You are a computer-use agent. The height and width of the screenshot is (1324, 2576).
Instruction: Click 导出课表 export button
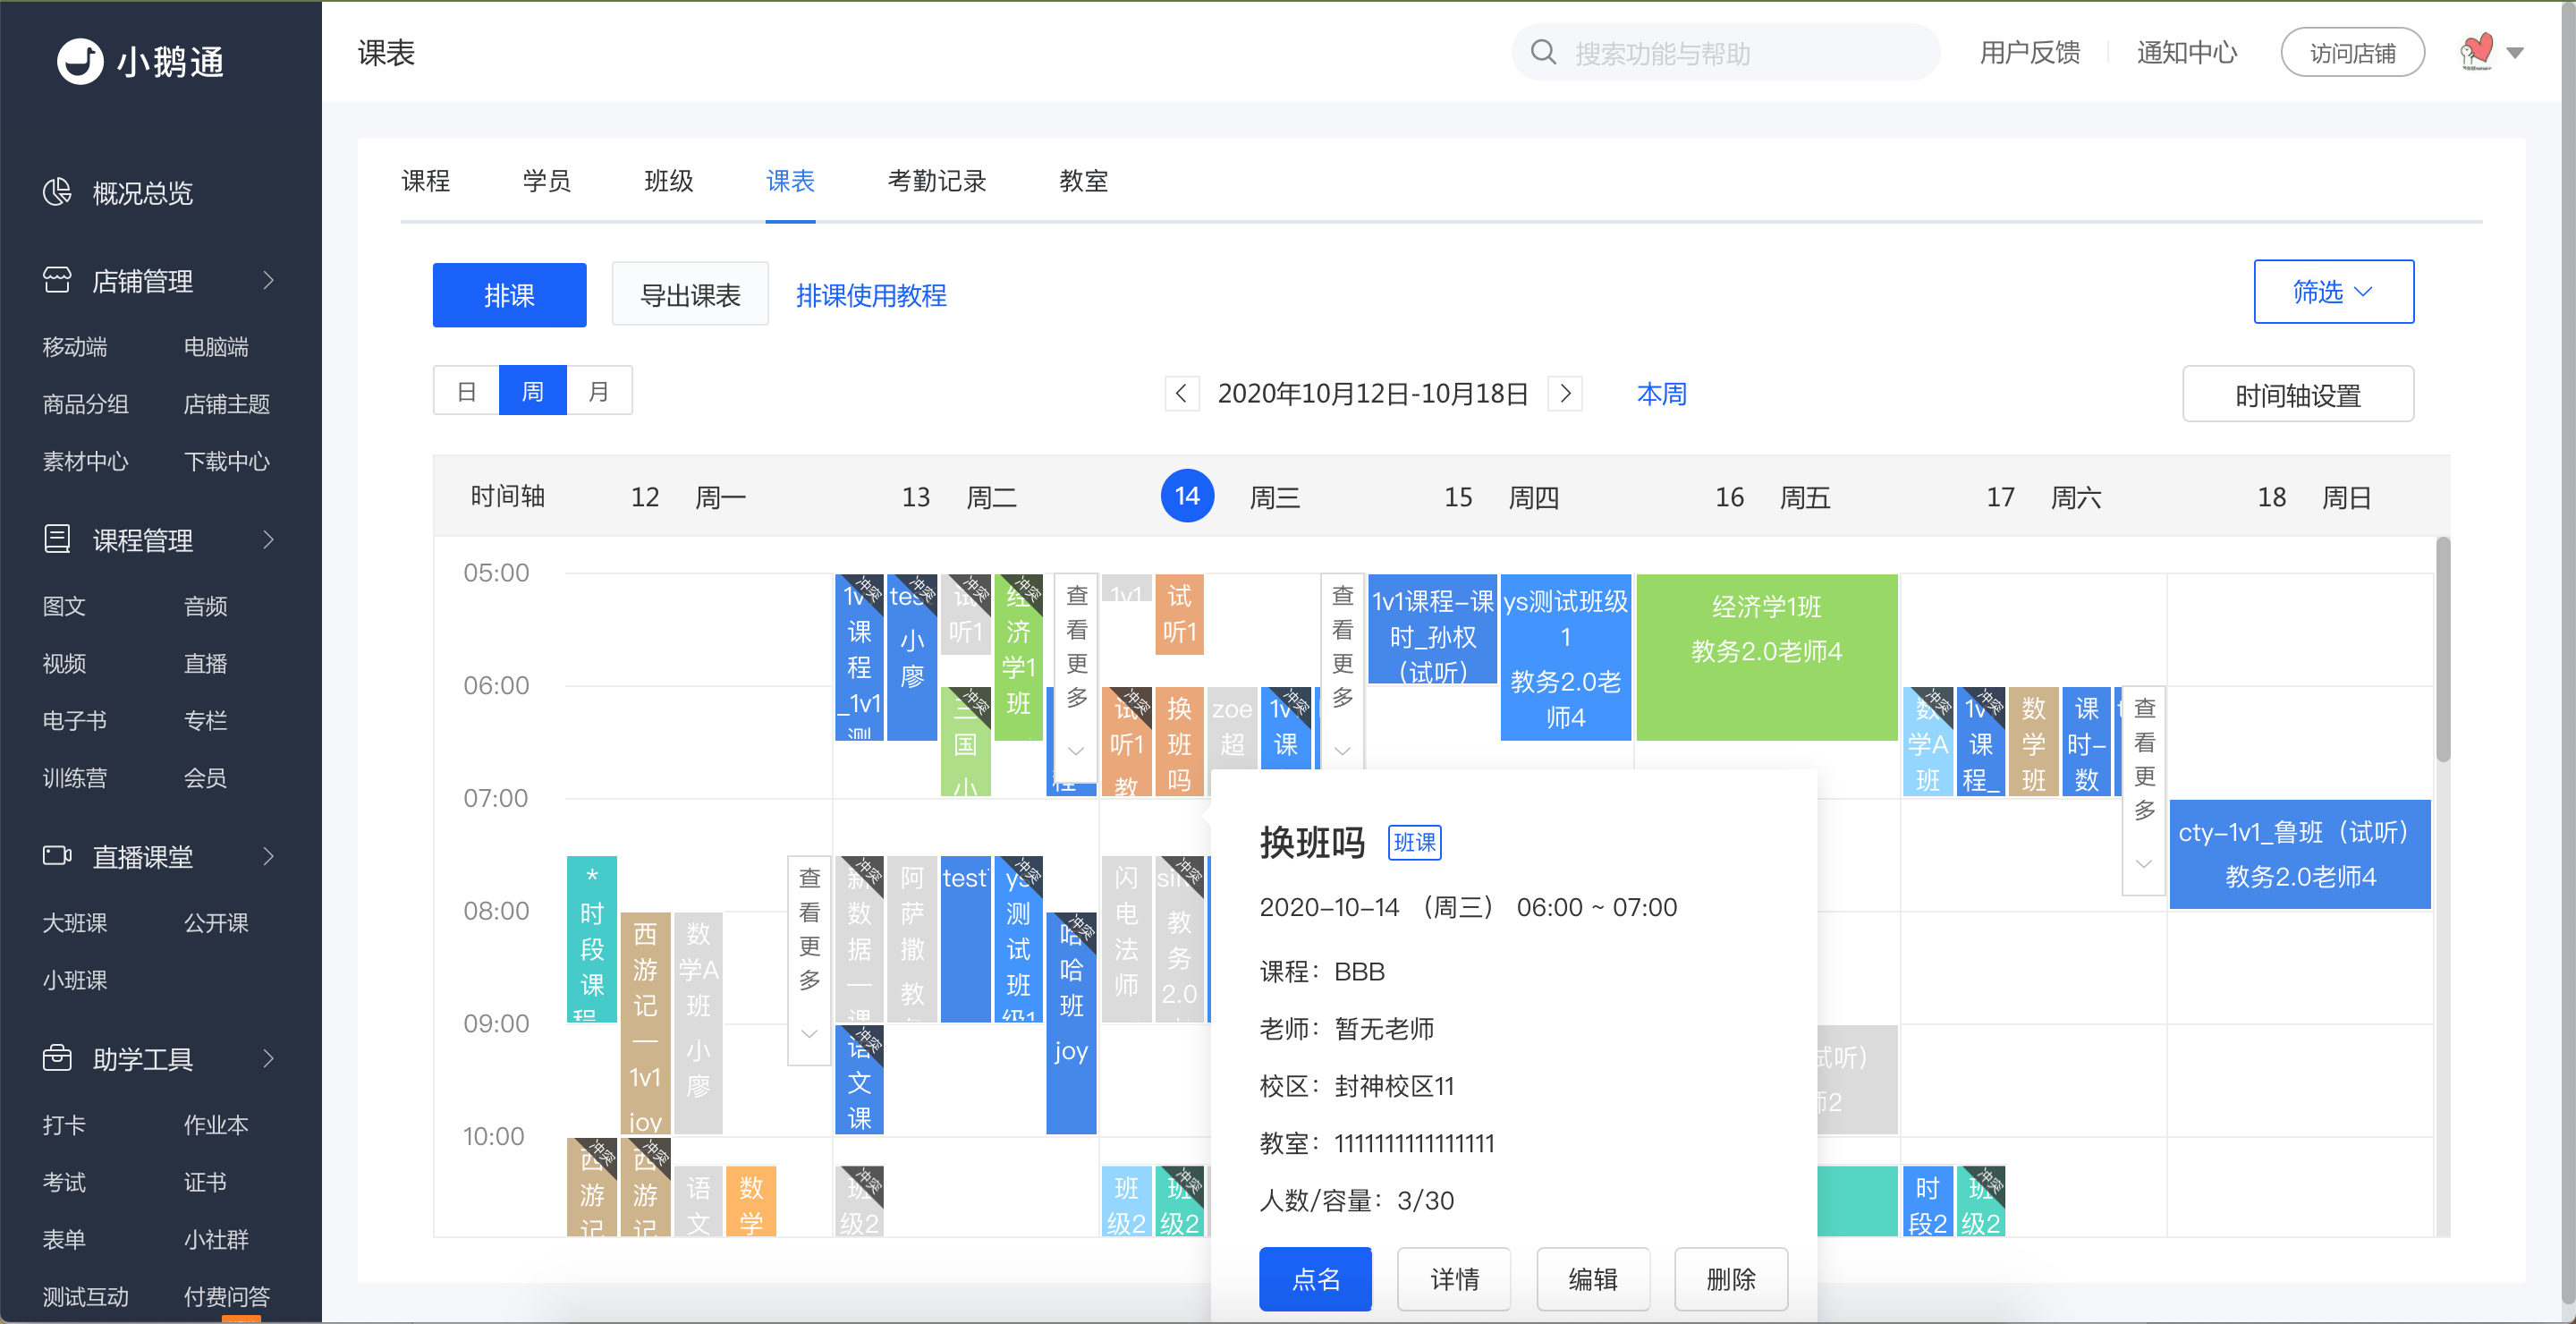tap(689, 295)
